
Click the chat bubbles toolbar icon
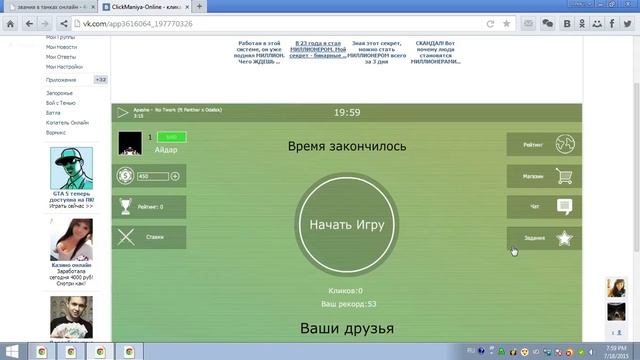tap(548, 24)
